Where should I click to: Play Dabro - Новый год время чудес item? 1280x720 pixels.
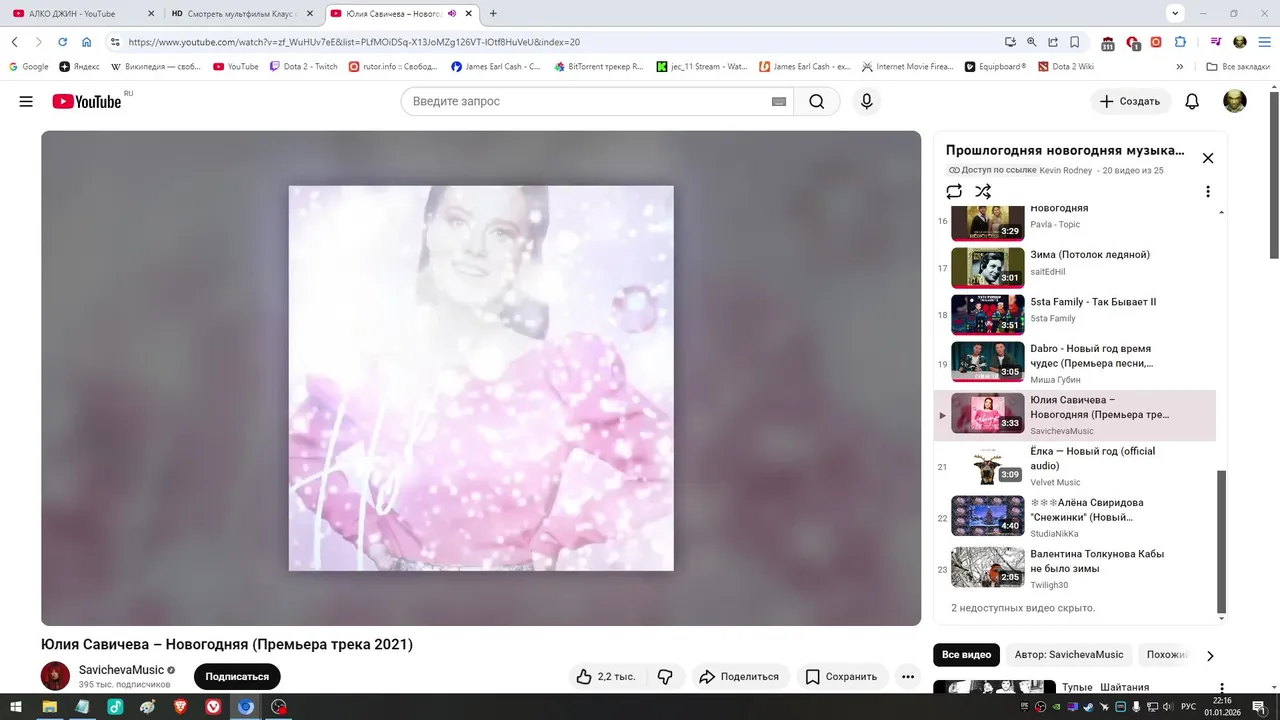(x=1075, y=362)
